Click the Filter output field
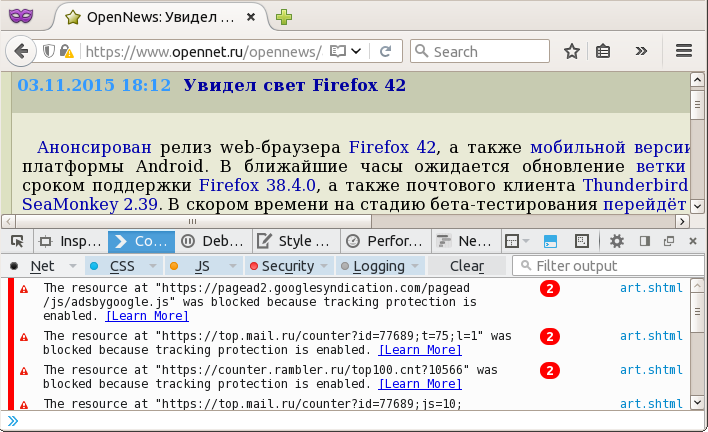The width and height of the screenshot is (708, 432). [x=608, y=266]
